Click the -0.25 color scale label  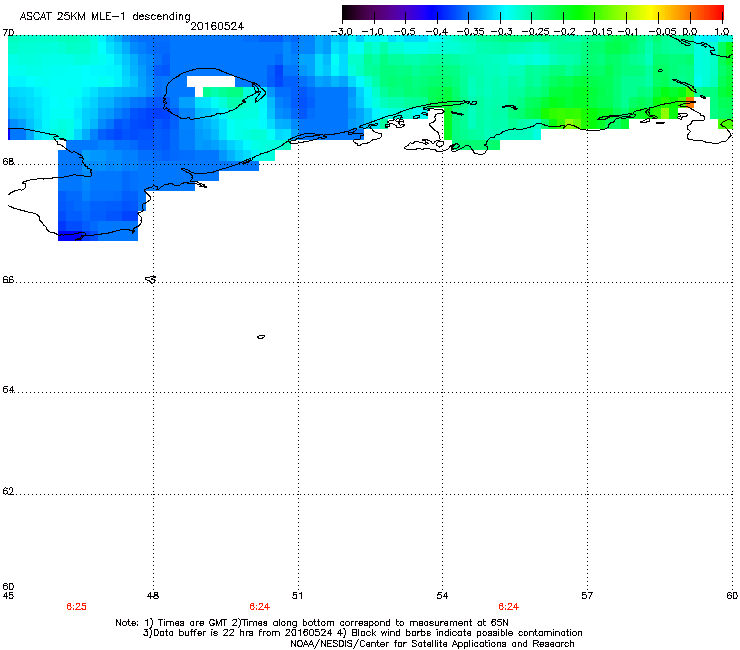pyautogui.click(x=535, y=32)
